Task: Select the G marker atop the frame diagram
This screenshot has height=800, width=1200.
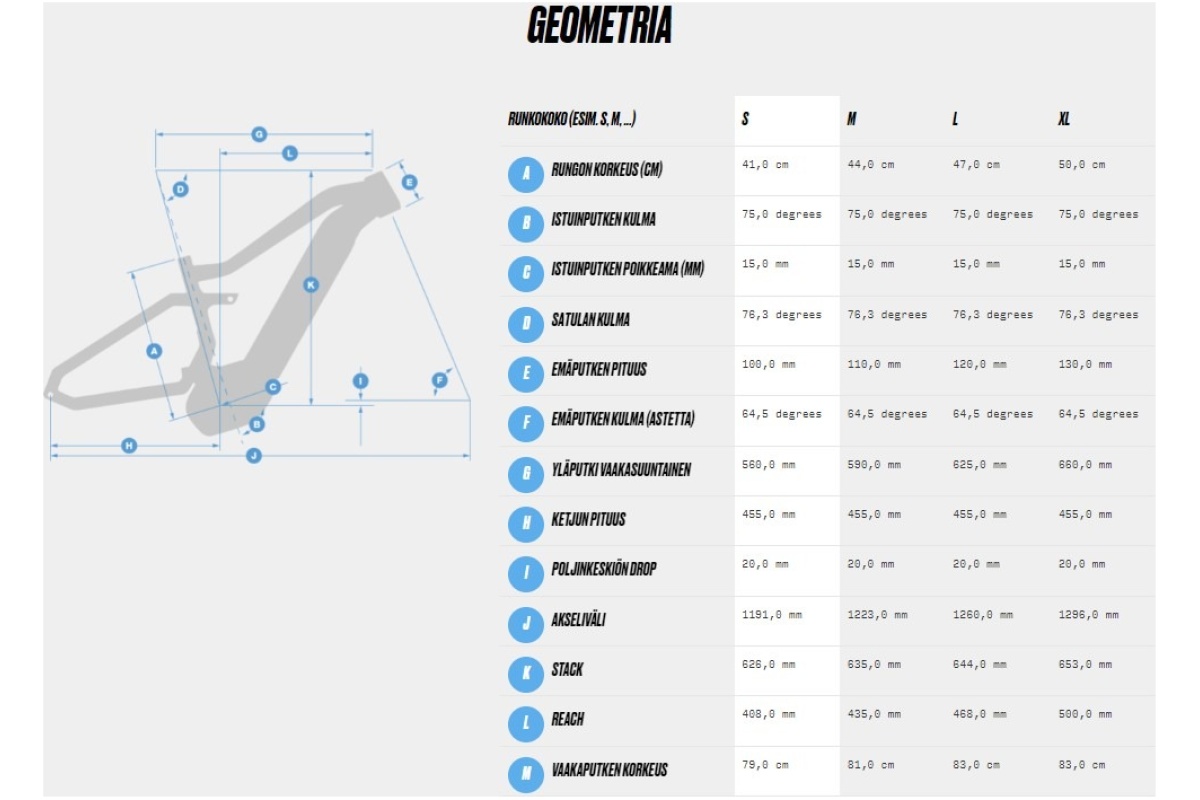Action: click(259, 134)
